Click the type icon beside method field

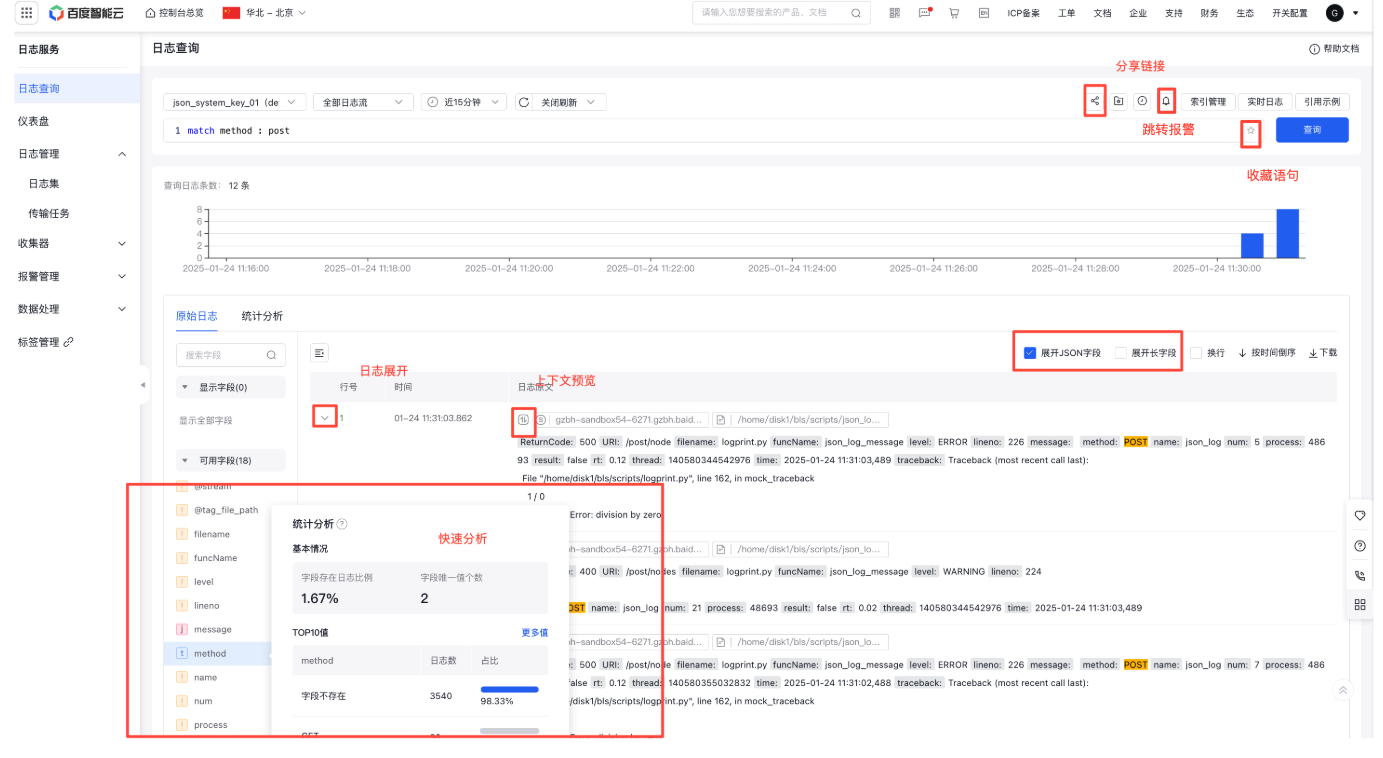pos(182,653)
